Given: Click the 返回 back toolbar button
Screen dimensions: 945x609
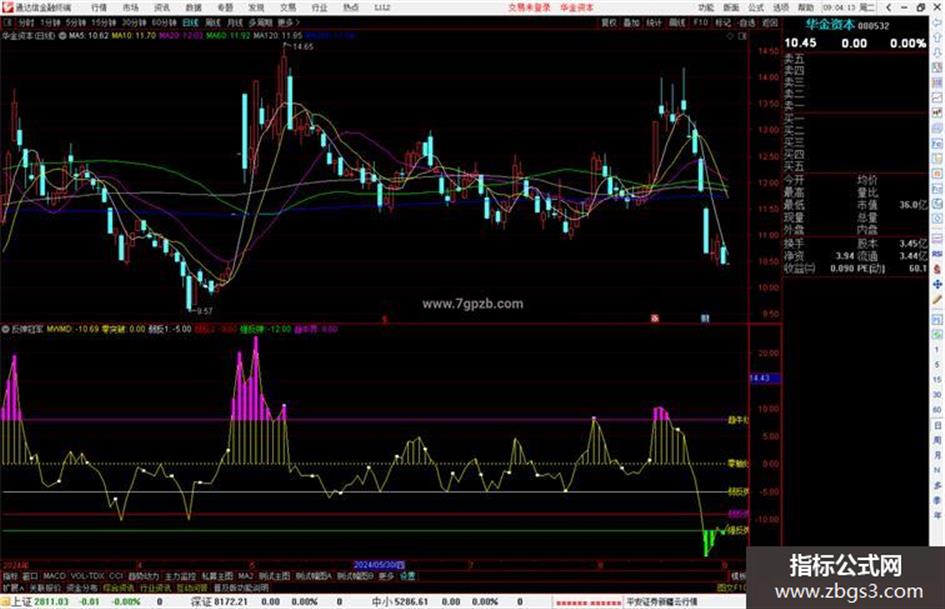Looking at the screenshot, I should click(x=770, y=23).
